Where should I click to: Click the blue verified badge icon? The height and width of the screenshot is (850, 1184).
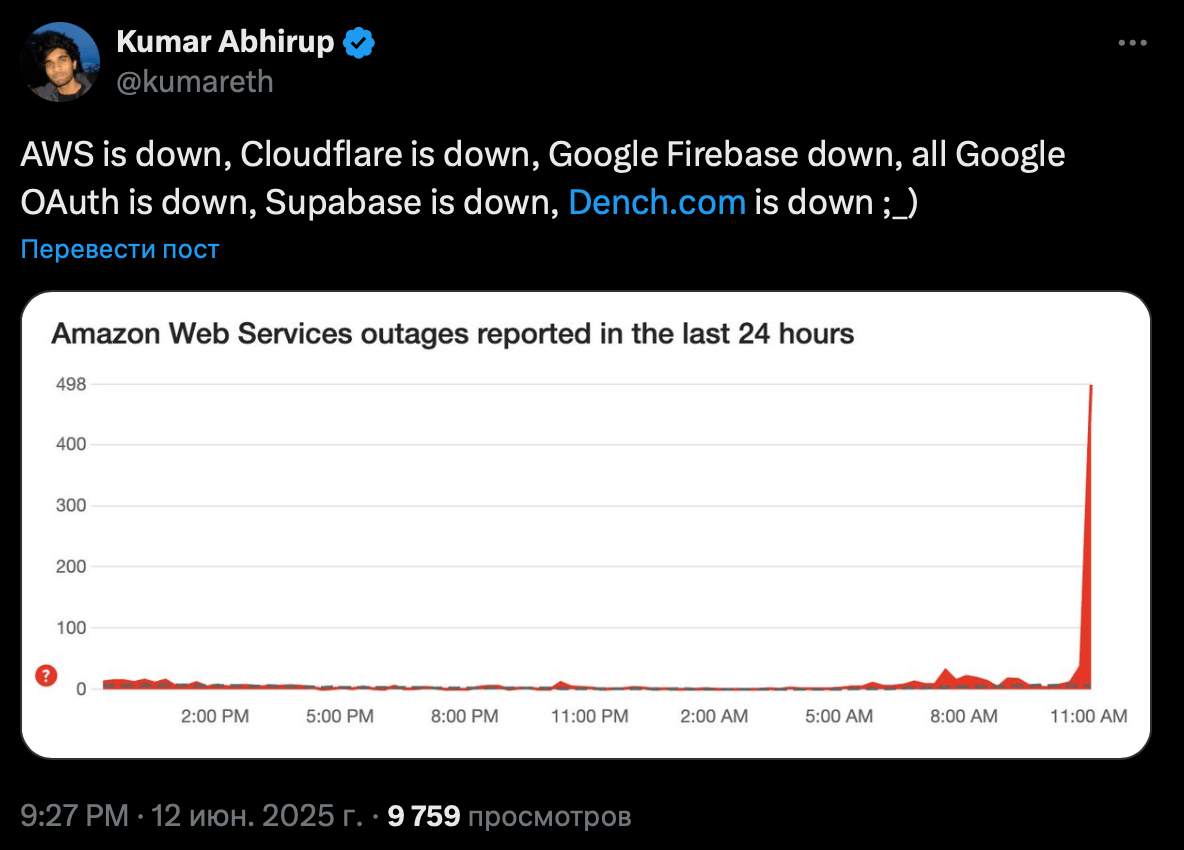[x=359, y=42]
